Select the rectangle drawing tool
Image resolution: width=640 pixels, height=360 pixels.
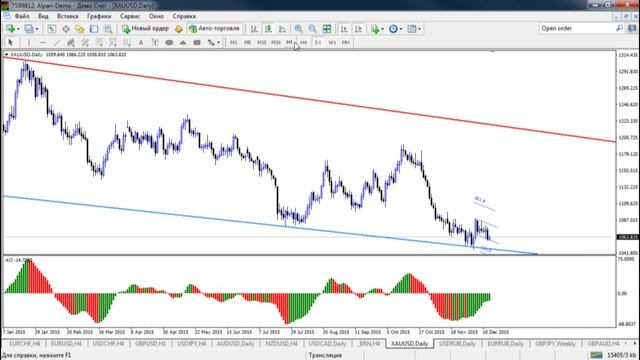click(x=197, y=42)
